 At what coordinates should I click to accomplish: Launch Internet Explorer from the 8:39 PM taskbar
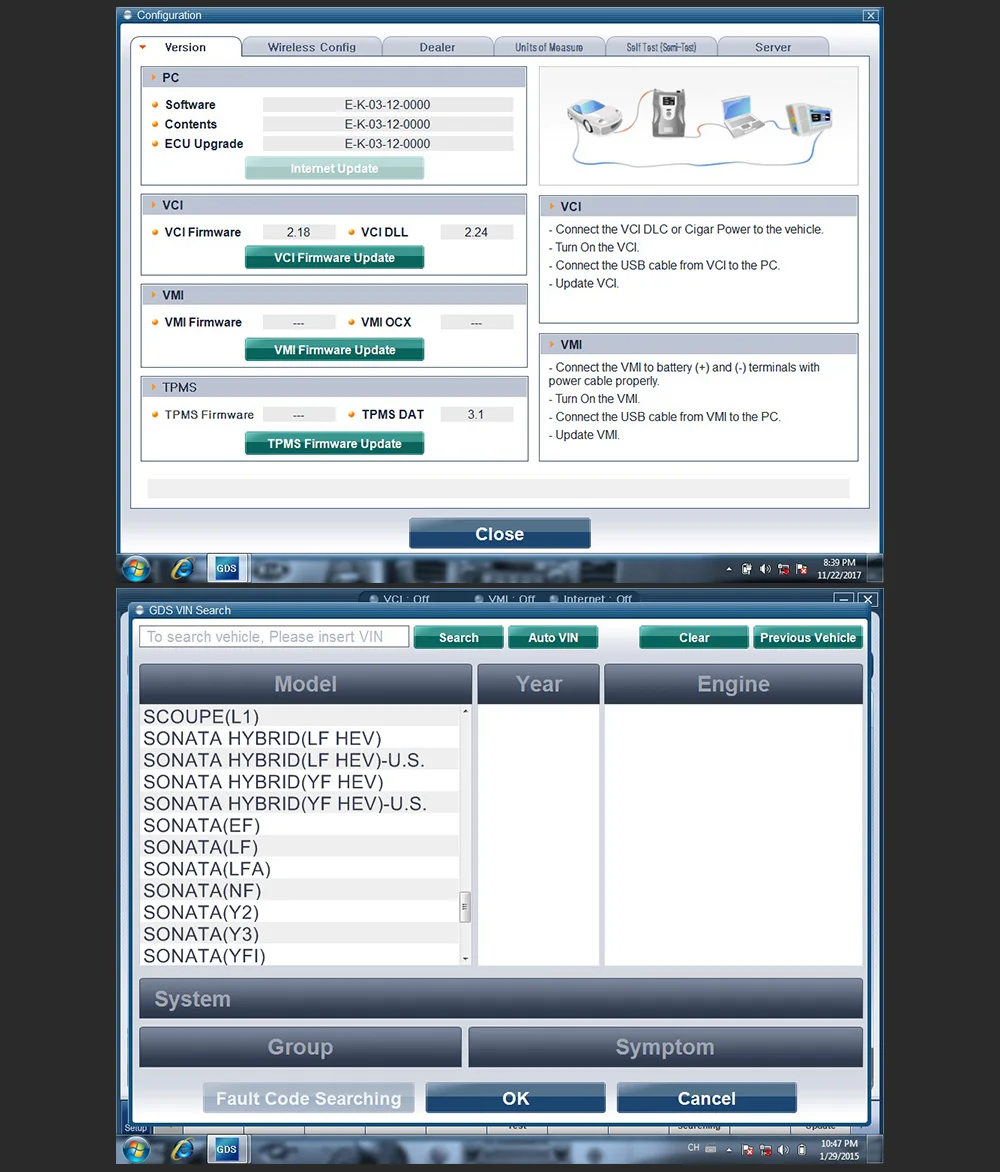pos(182,569)
